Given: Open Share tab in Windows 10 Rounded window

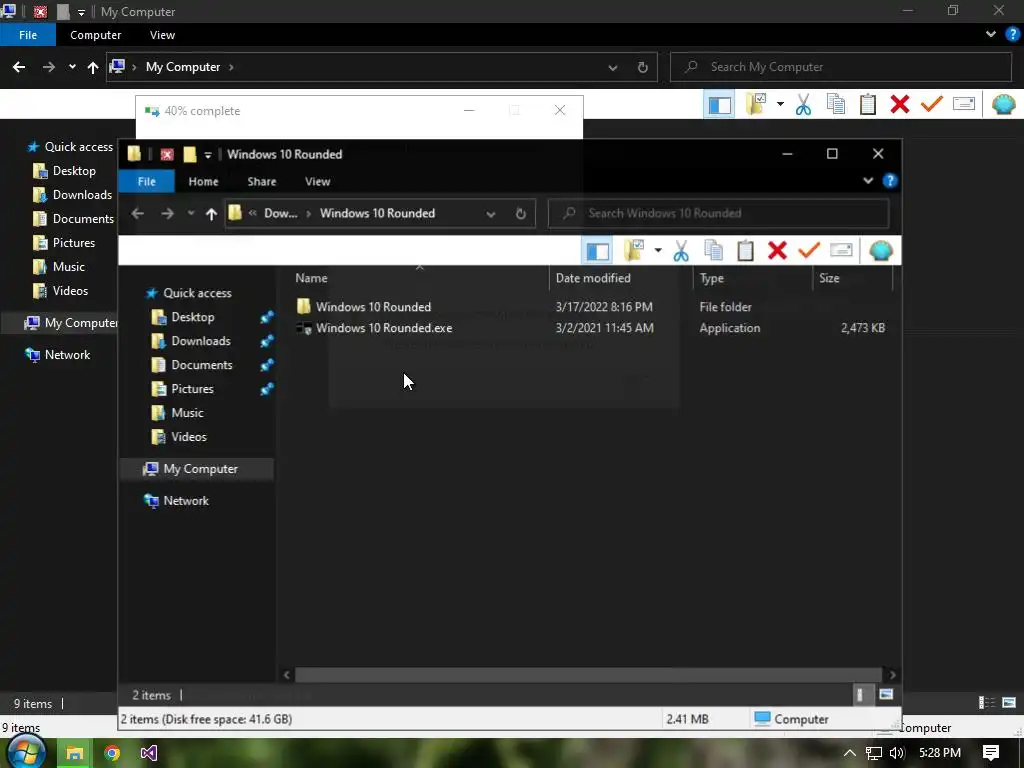Looking at the screenshot, I should (x=262, y=182).
